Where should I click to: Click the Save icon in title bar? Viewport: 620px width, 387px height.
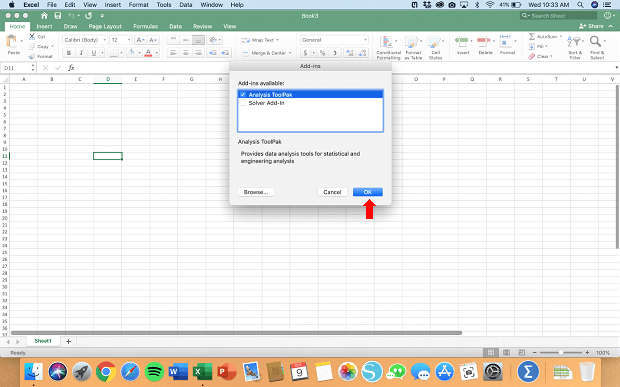point(58,15)
